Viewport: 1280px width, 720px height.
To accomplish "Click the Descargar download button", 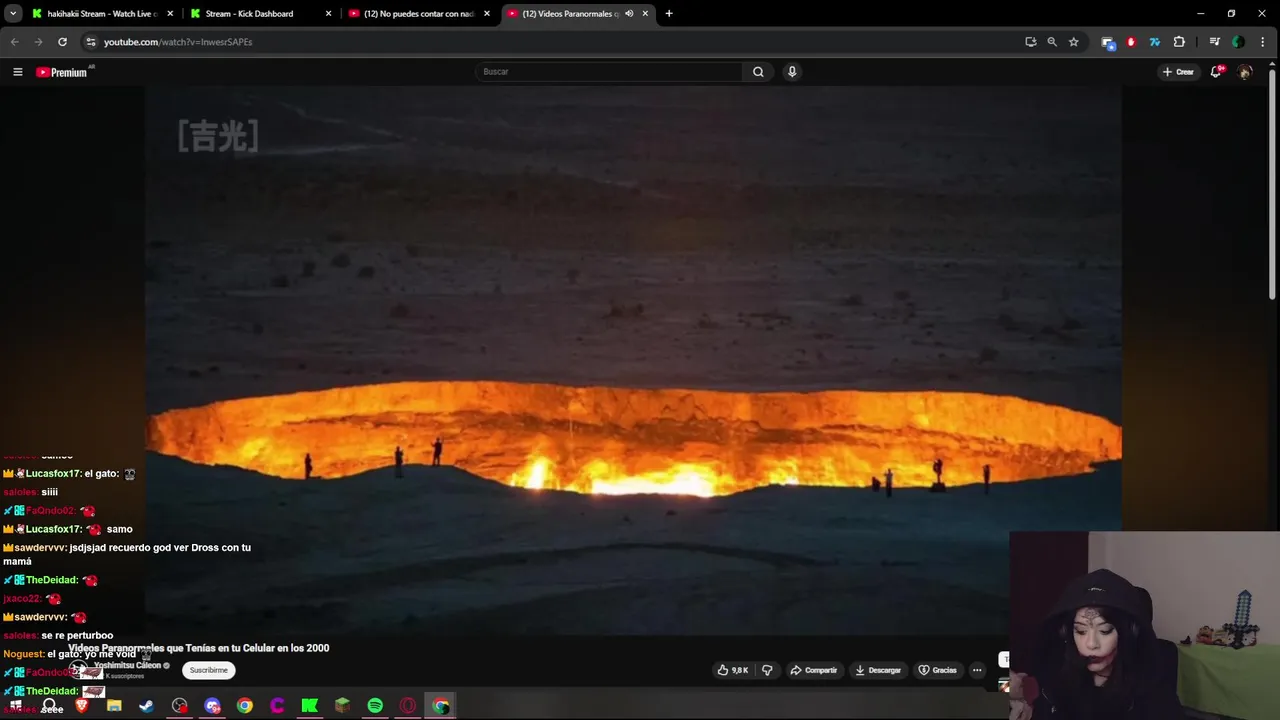I will click(x=878, y=670).
